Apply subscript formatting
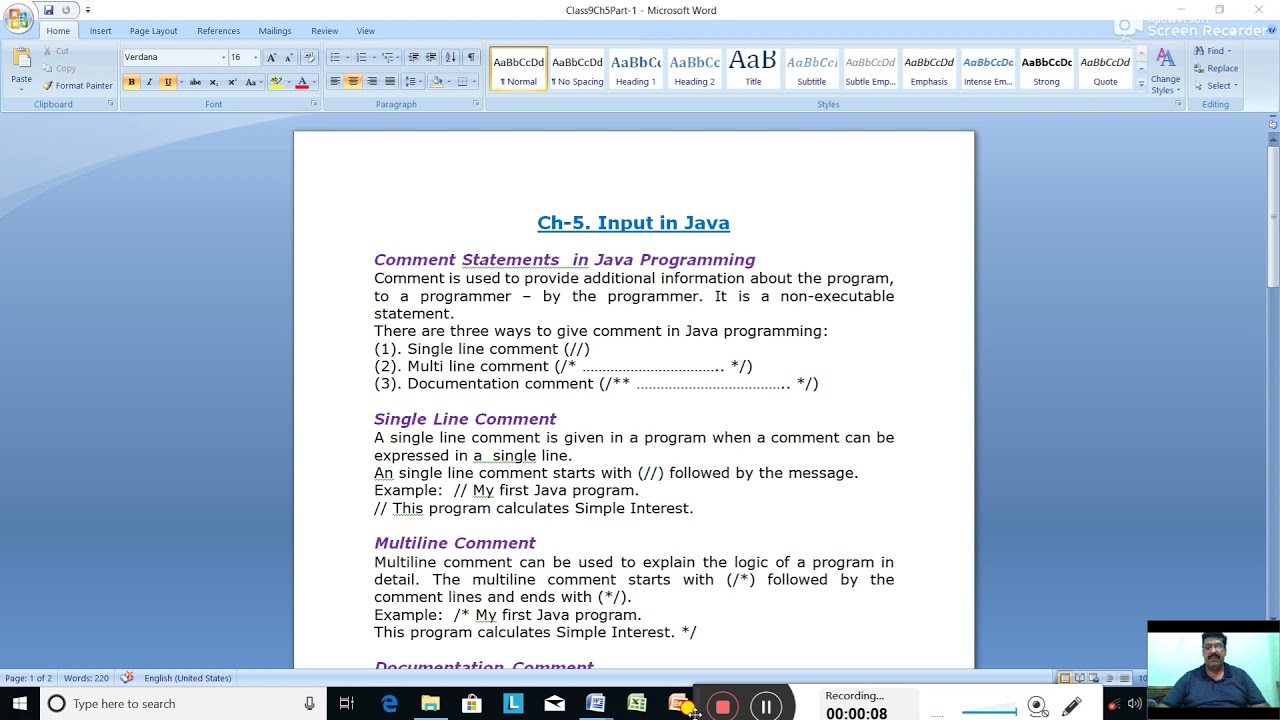This screenshot has height=720, width=1280. [x=213, y=82]
